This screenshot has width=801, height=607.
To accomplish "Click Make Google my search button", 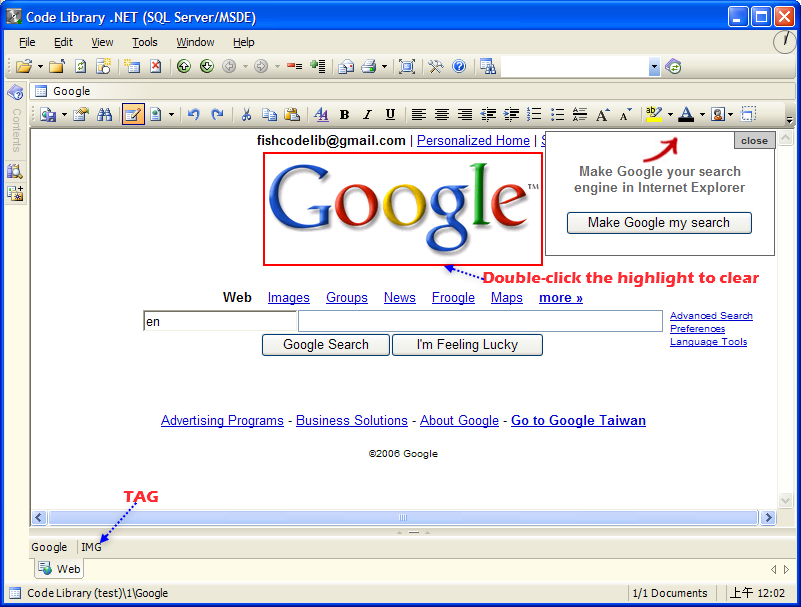I will point(659,223).
